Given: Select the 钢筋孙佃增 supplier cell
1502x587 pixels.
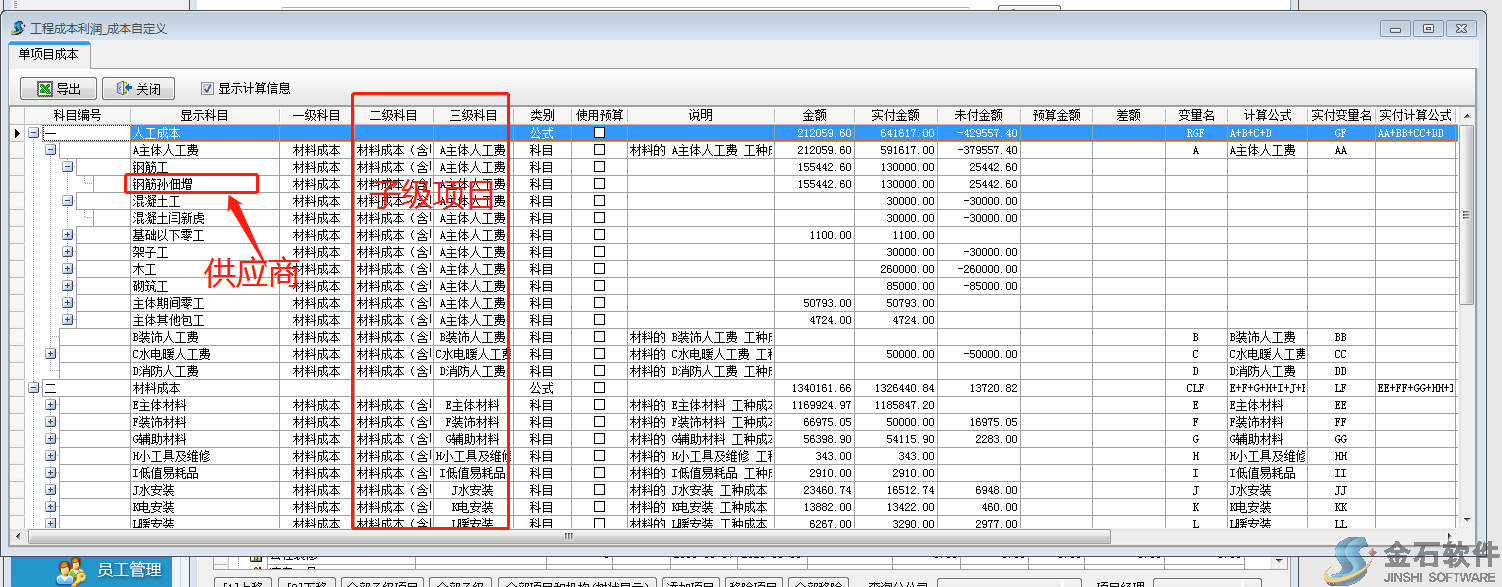Looking at the screenshot, I should pos(190,184).
